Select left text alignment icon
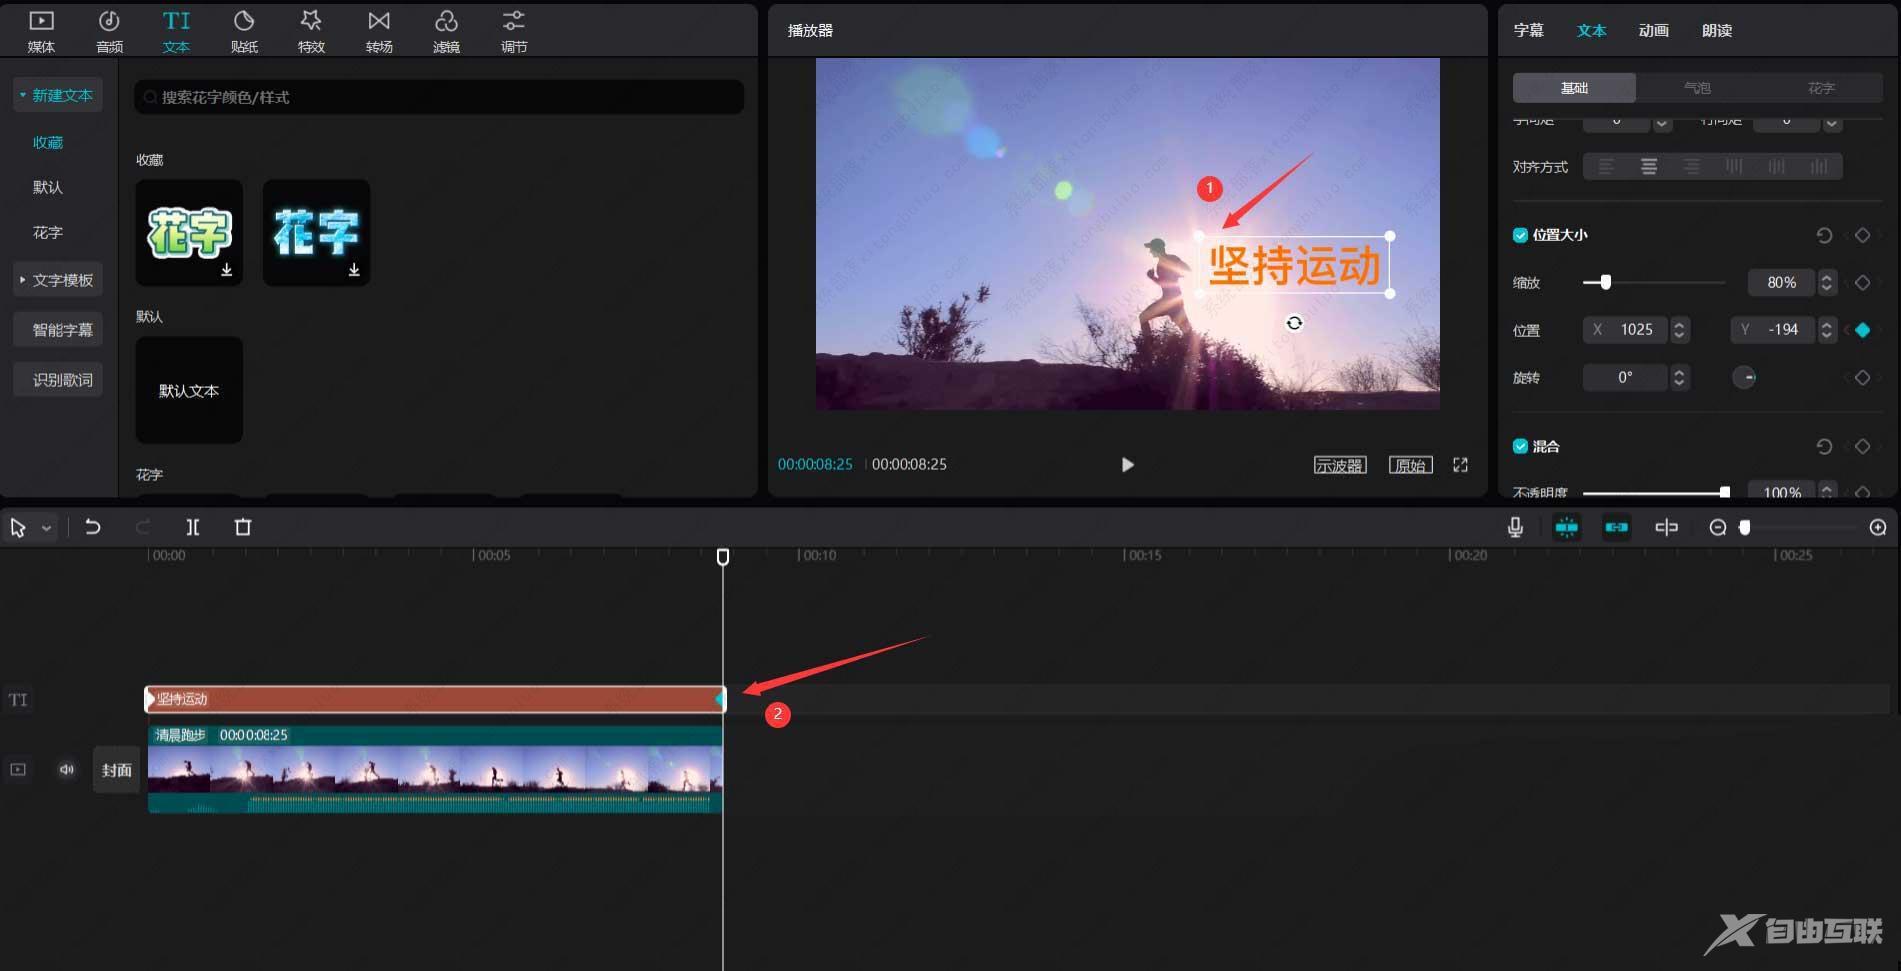The width and height of the screenshot is (1901, 971). click(1606, 166)
